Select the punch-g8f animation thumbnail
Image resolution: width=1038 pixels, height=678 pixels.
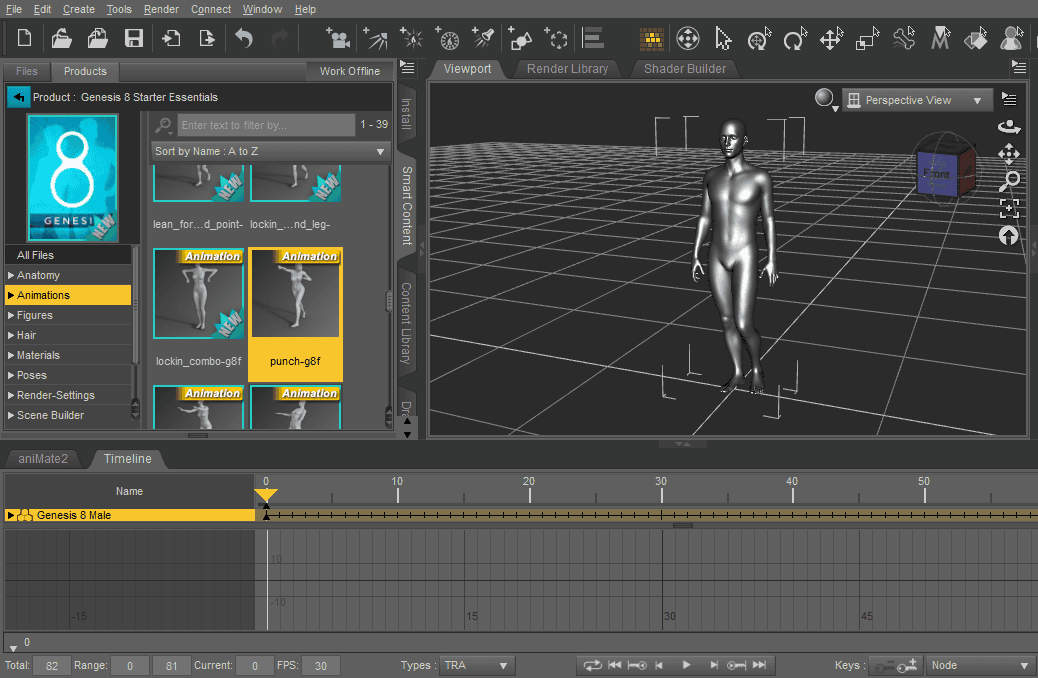(295, 293)
